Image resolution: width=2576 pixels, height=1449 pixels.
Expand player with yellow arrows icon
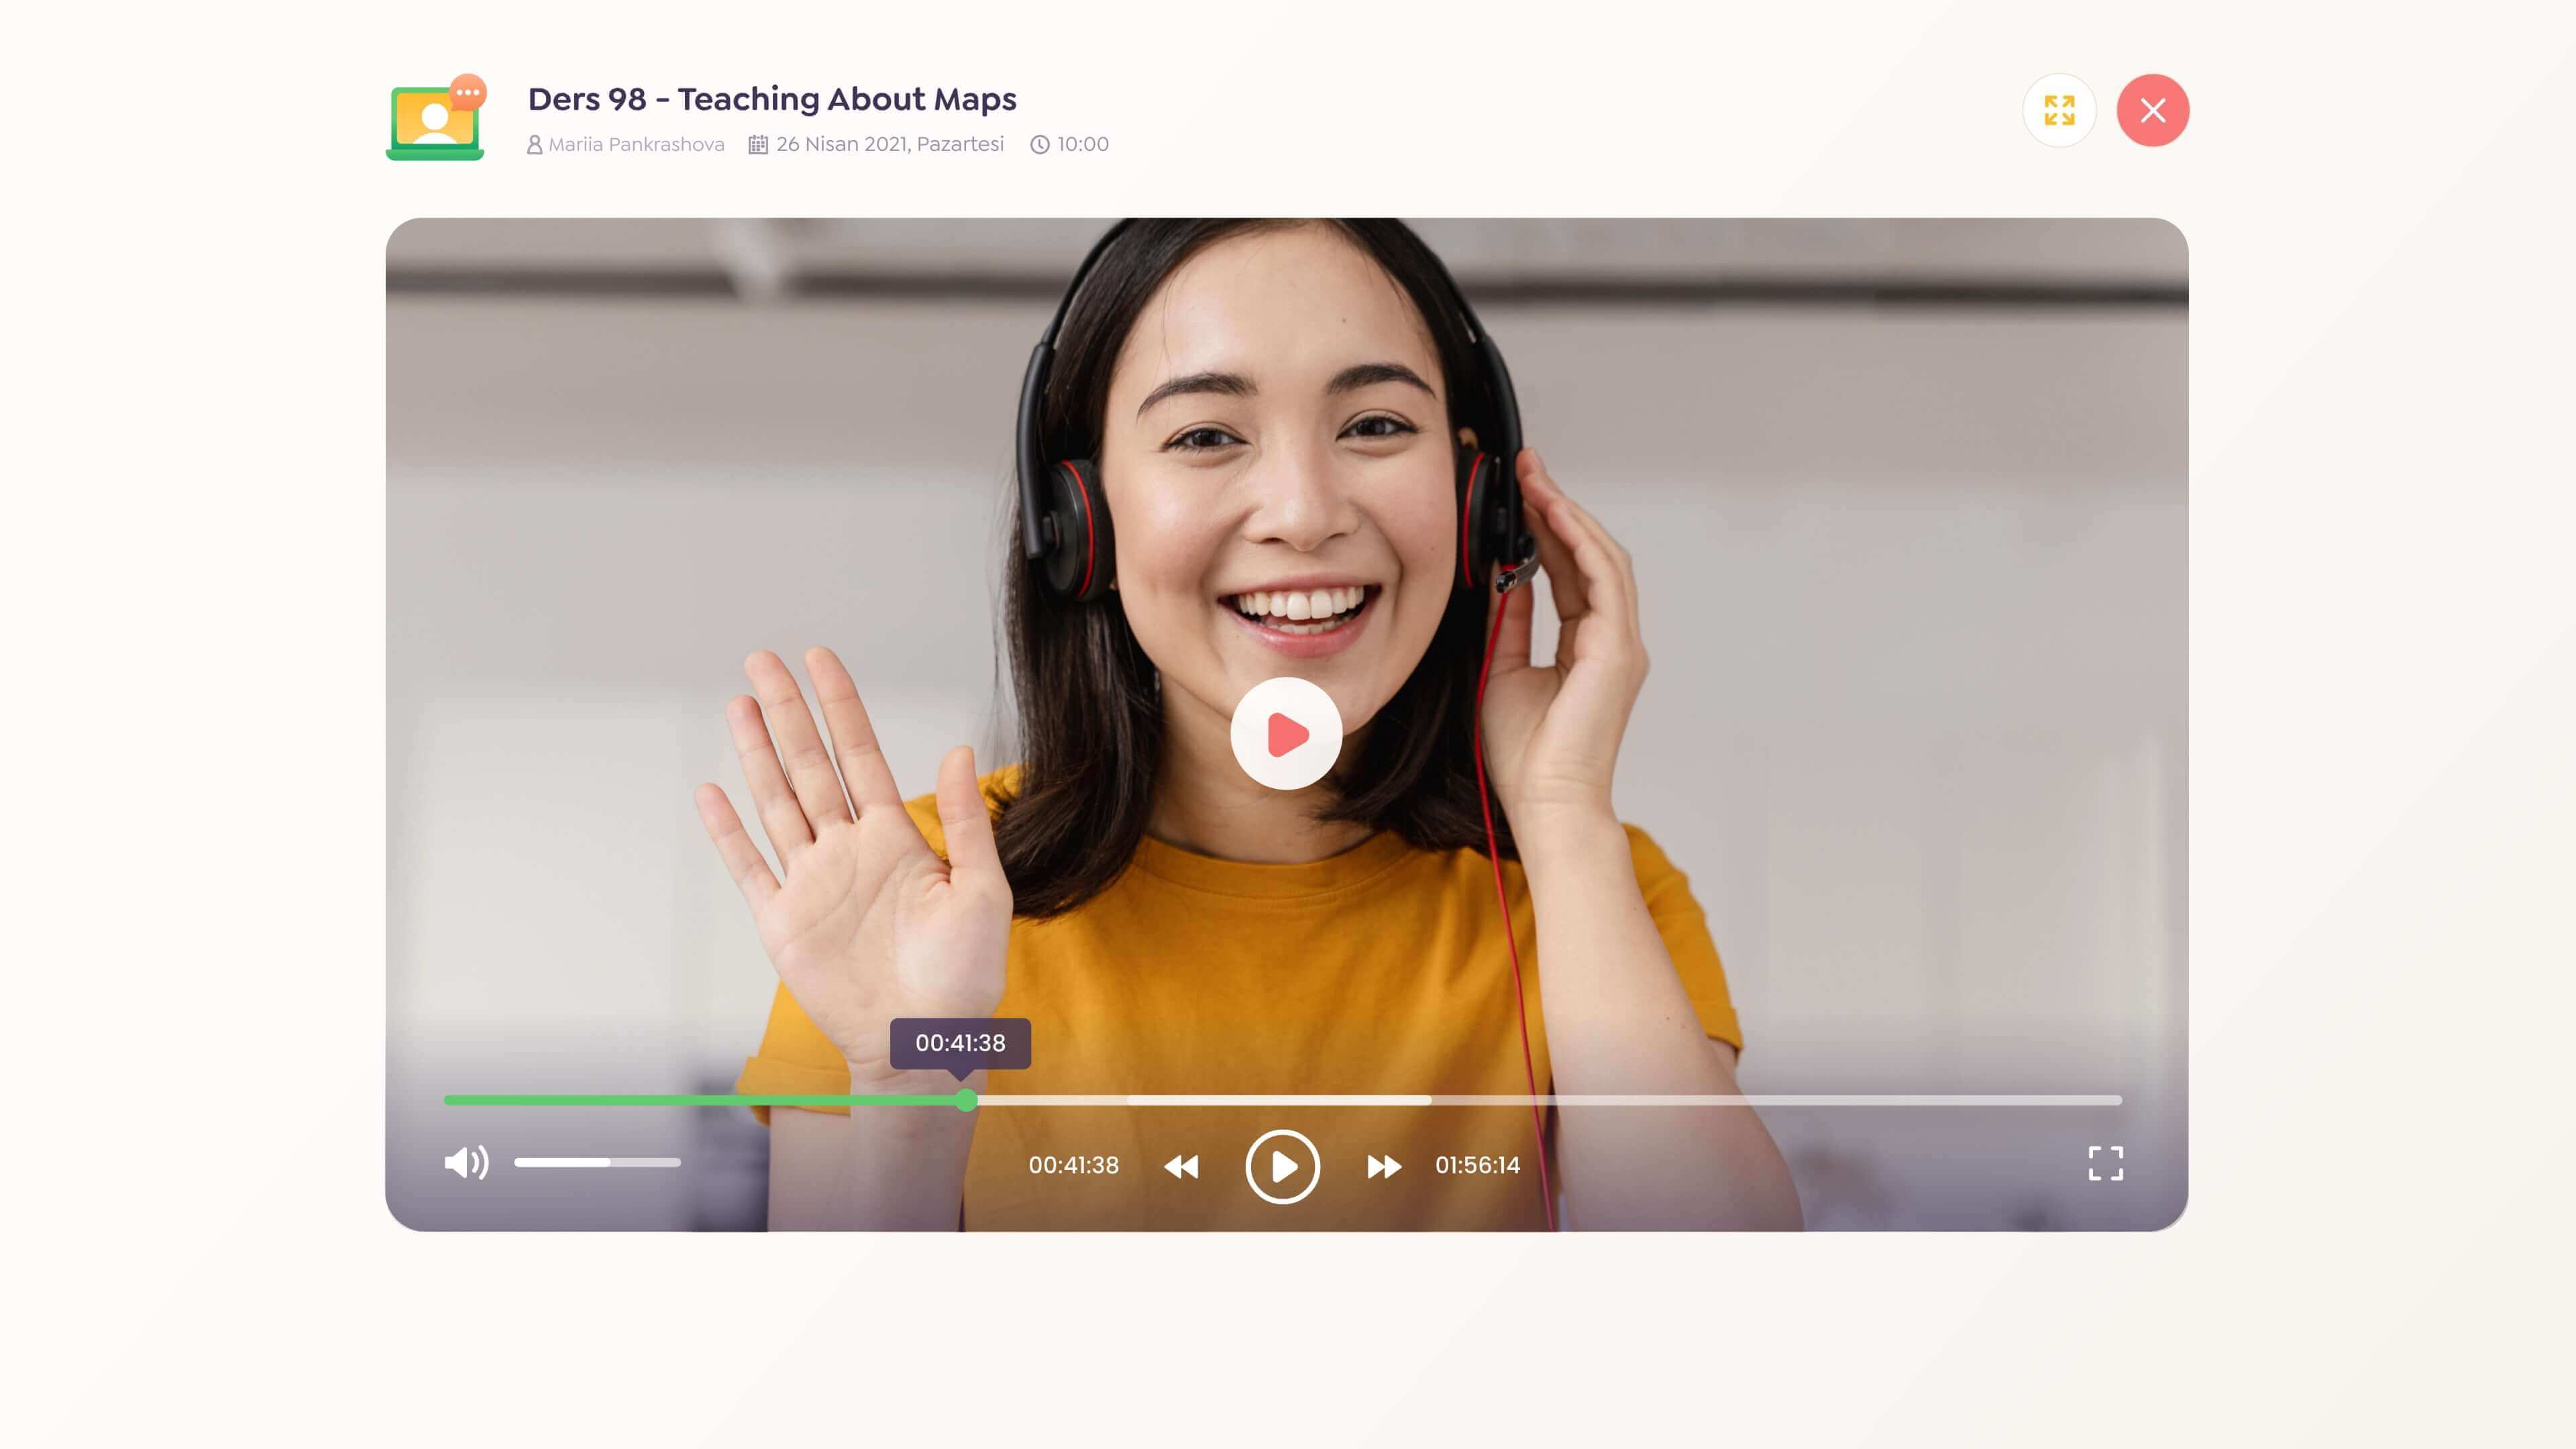pyautogui.click(x=2059, y=110)
